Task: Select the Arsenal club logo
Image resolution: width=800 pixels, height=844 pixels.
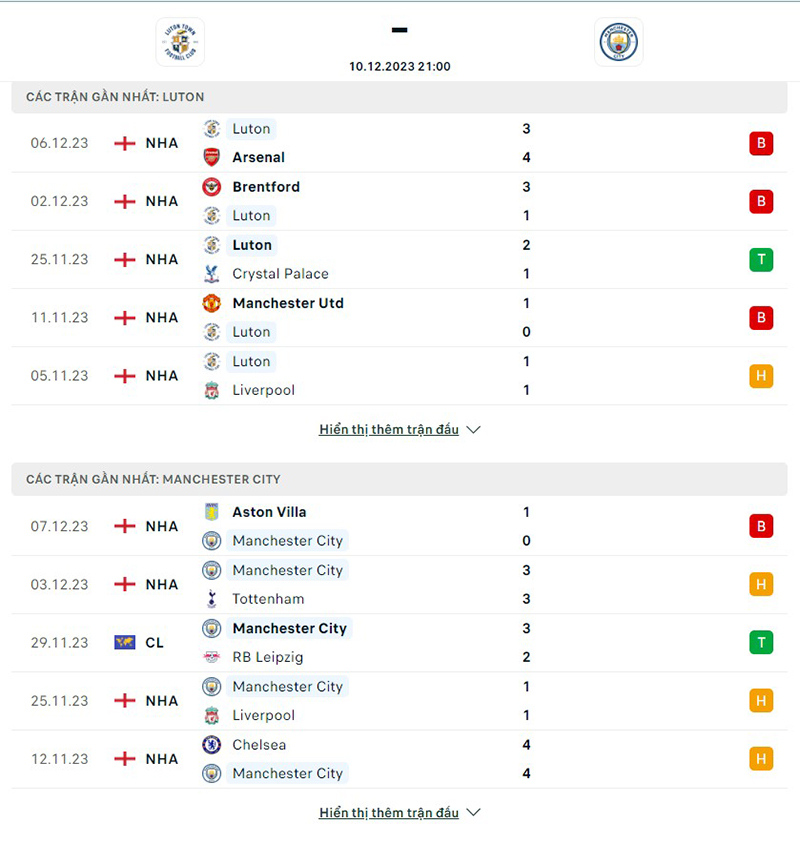Action: [211, 157]
